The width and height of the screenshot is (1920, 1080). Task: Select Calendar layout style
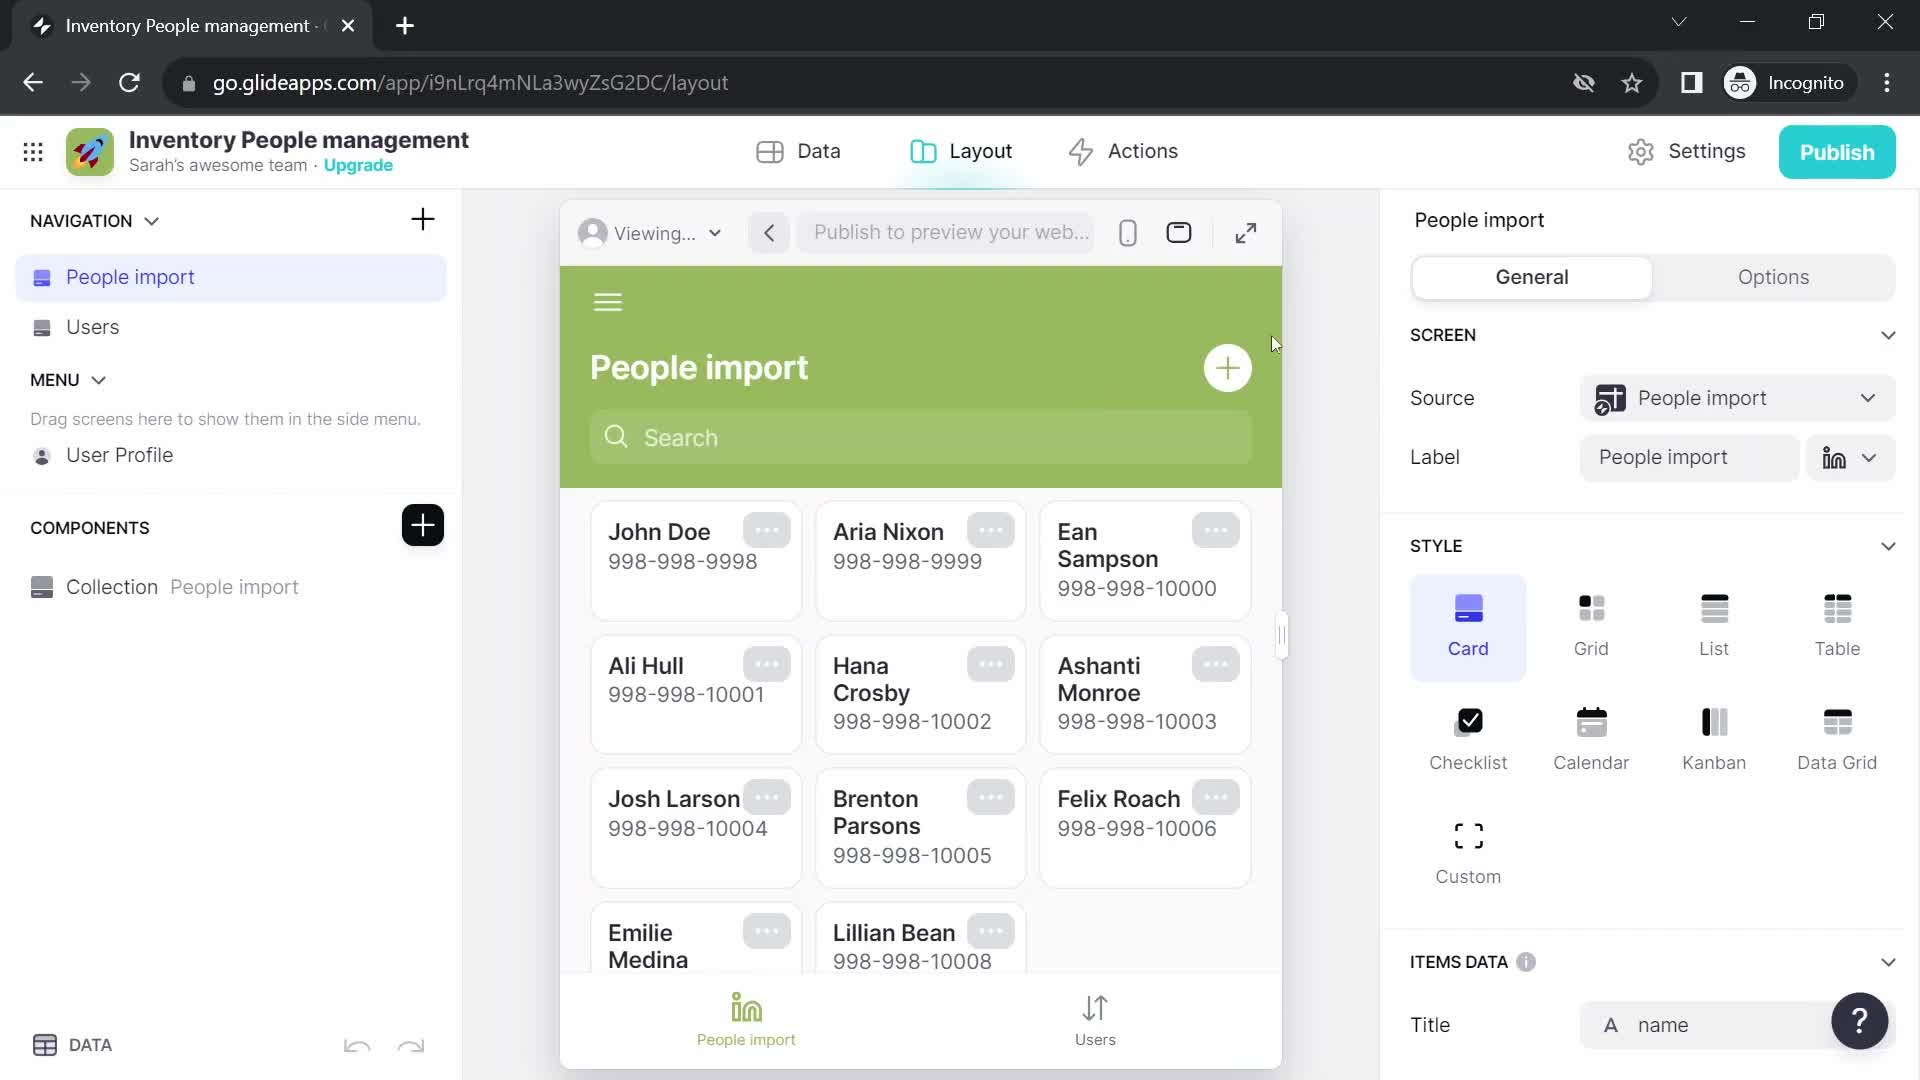(x=1592, y=736)
